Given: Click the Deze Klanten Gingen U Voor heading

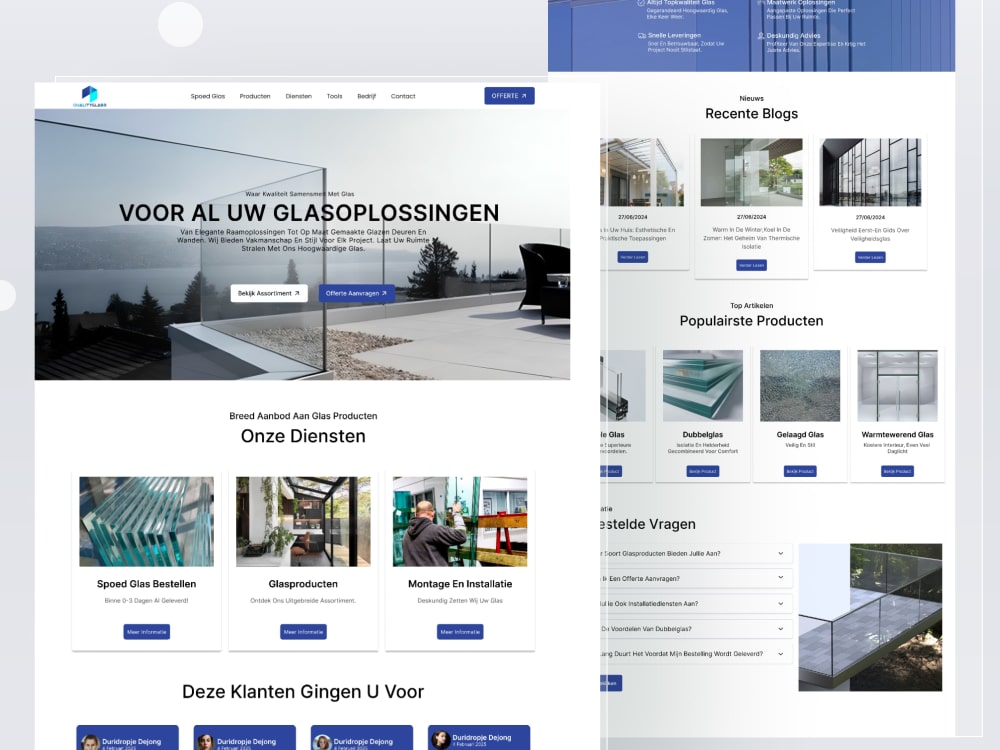Looking at the screenshot, I should pos(303,692).
